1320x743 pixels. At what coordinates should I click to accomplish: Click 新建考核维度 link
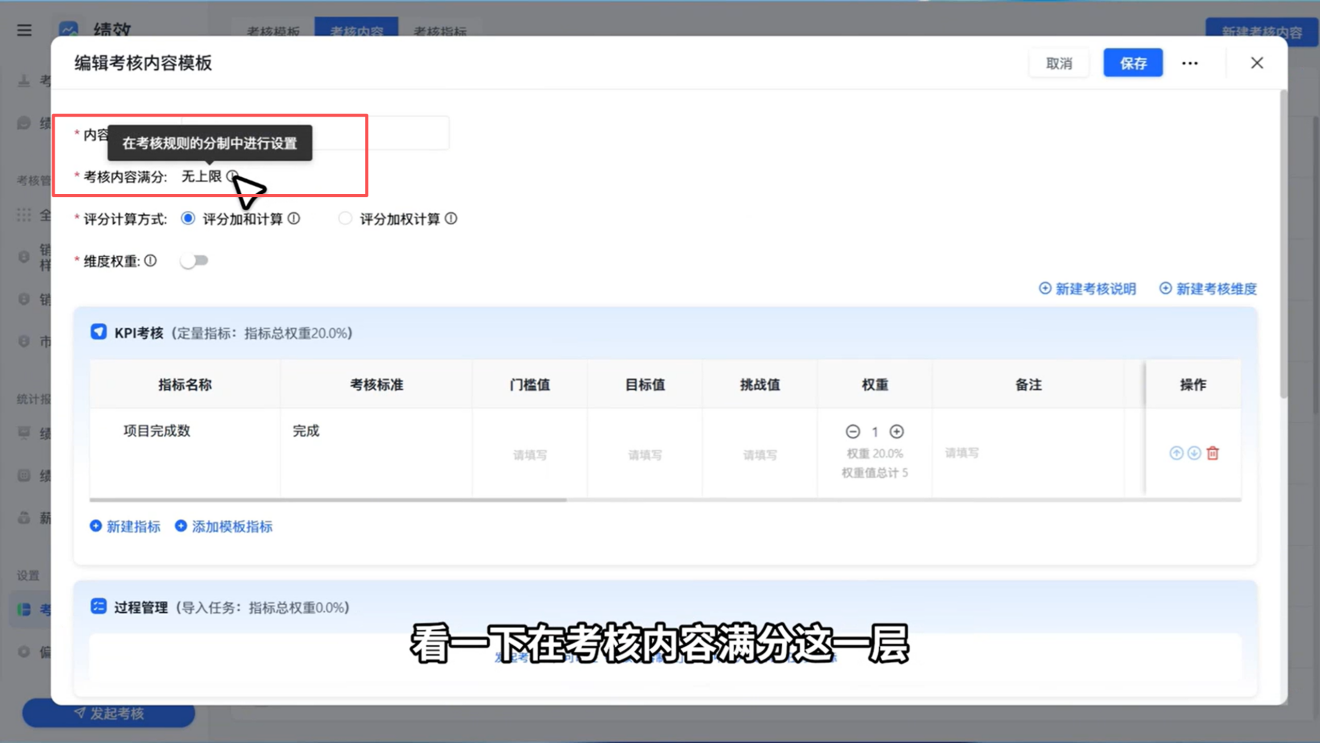1208,289
